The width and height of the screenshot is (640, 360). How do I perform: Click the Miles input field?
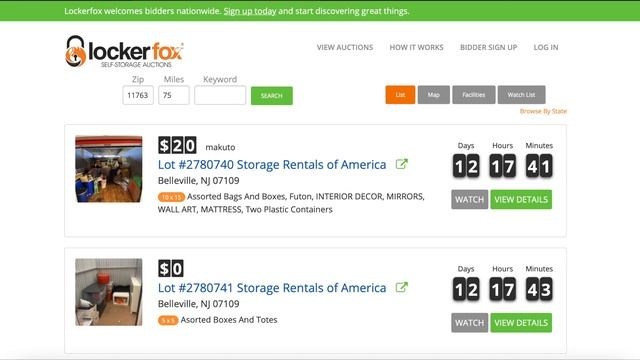pos(174,95)
